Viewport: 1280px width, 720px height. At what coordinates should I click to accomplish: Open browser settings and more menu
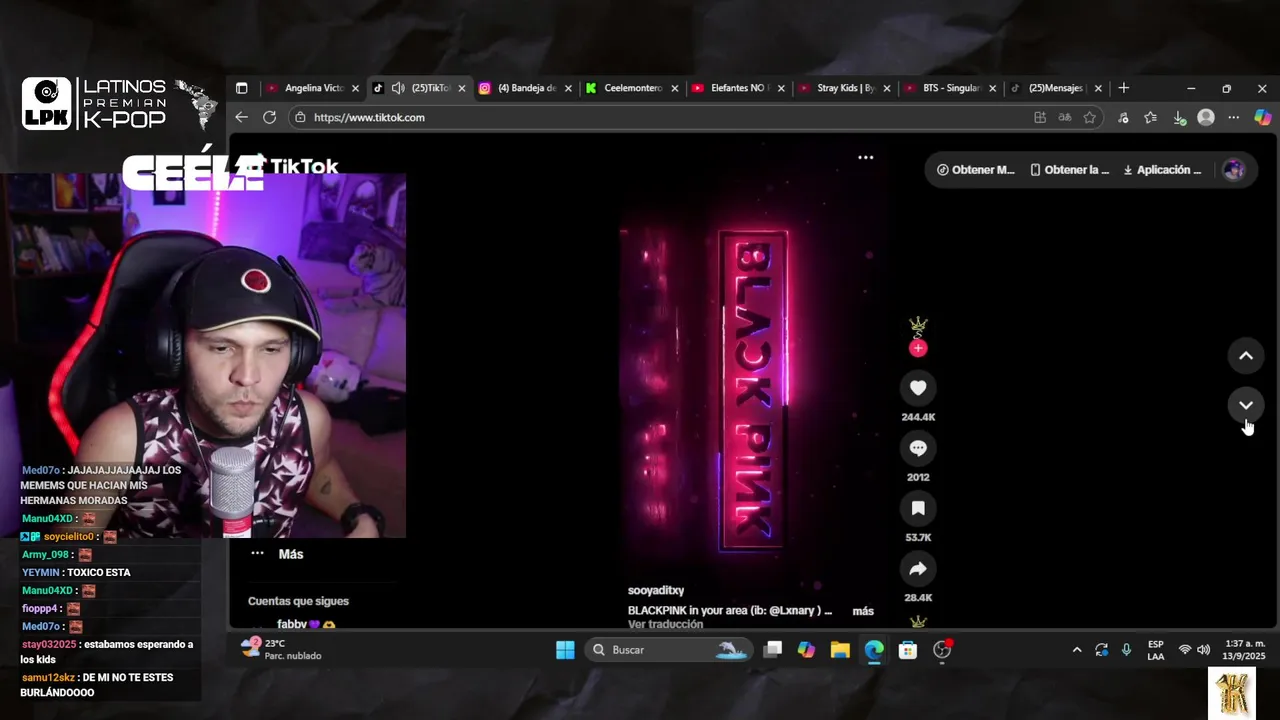[x=1234, y=117]
